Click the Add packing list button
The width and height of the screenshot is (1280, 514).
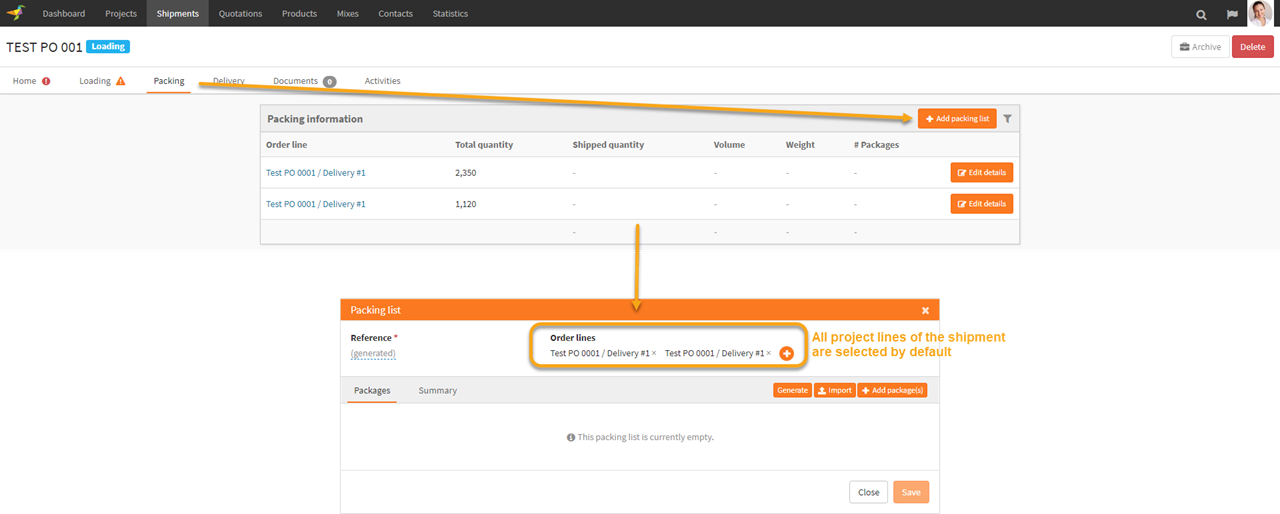[957, 119]
